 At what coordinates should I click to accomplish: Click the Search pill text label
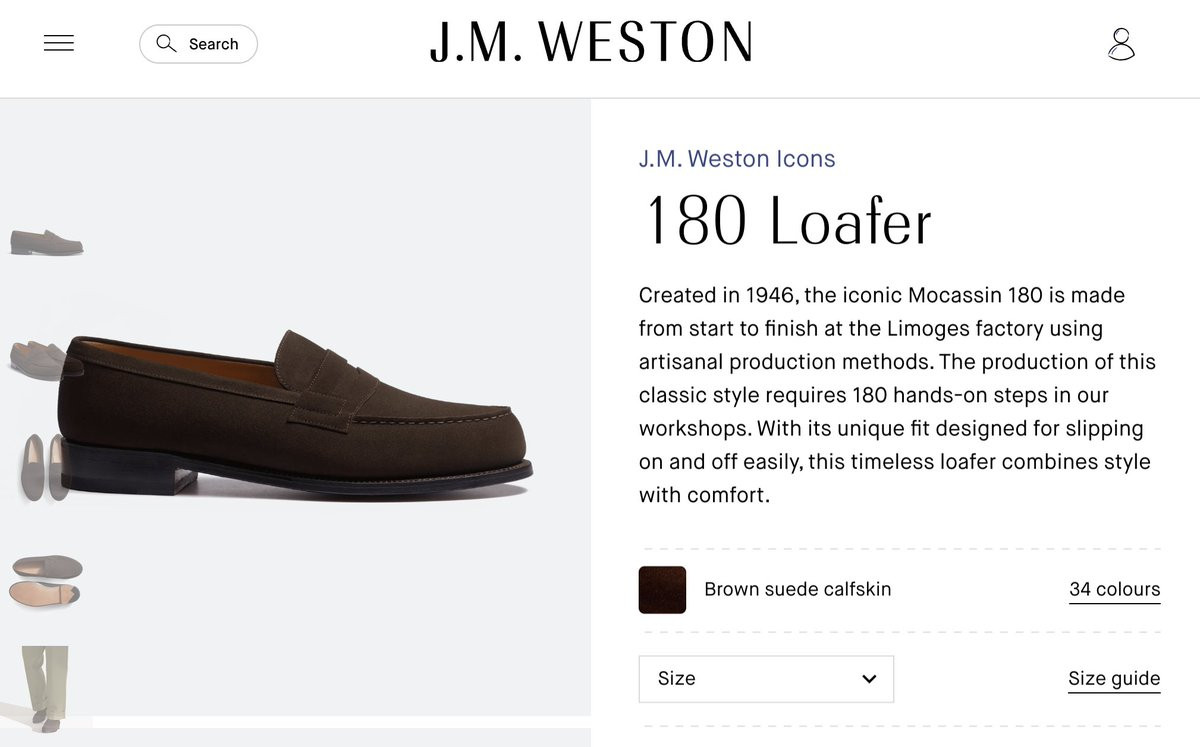(x=213, y=44)
